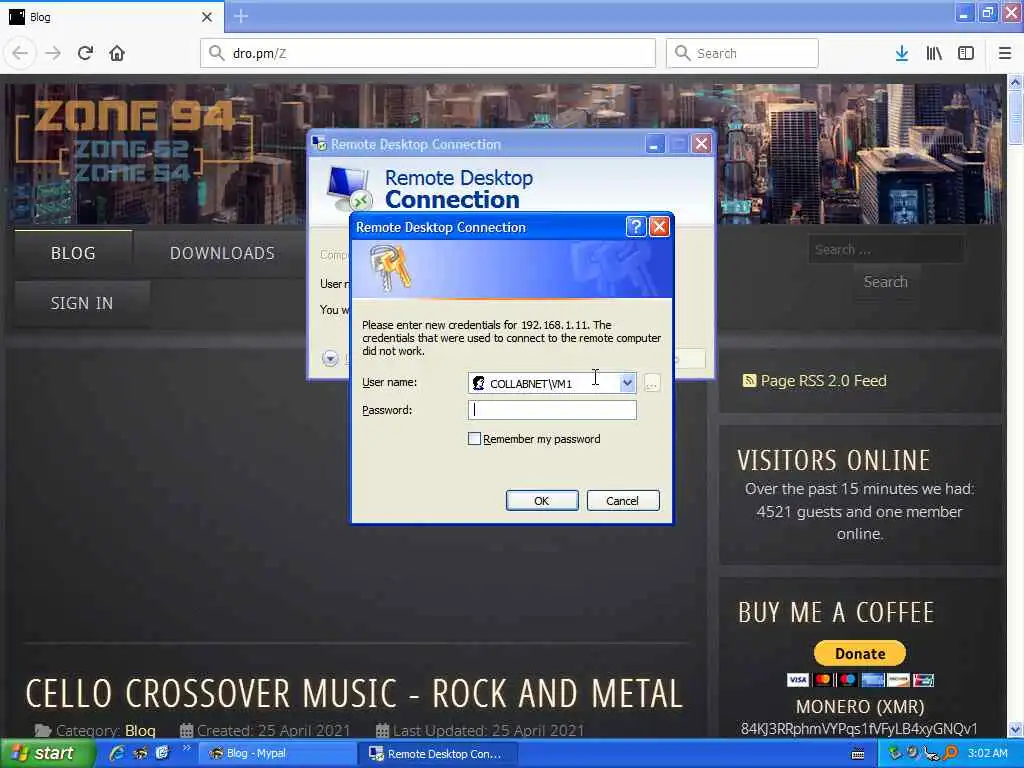
Task: Go back with the browser back arrow
Action: (20, 53)
